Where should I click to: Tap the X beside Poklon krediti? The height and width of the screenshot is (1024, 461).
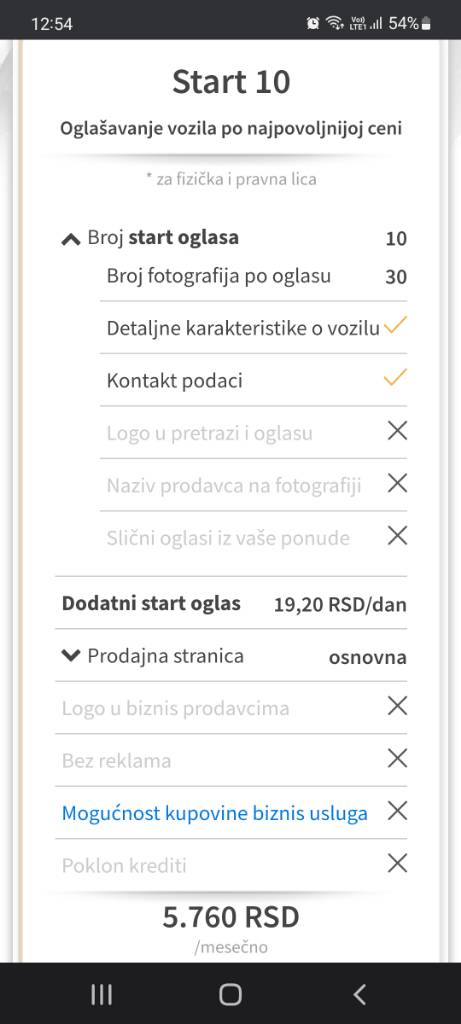tap(397, 863)
